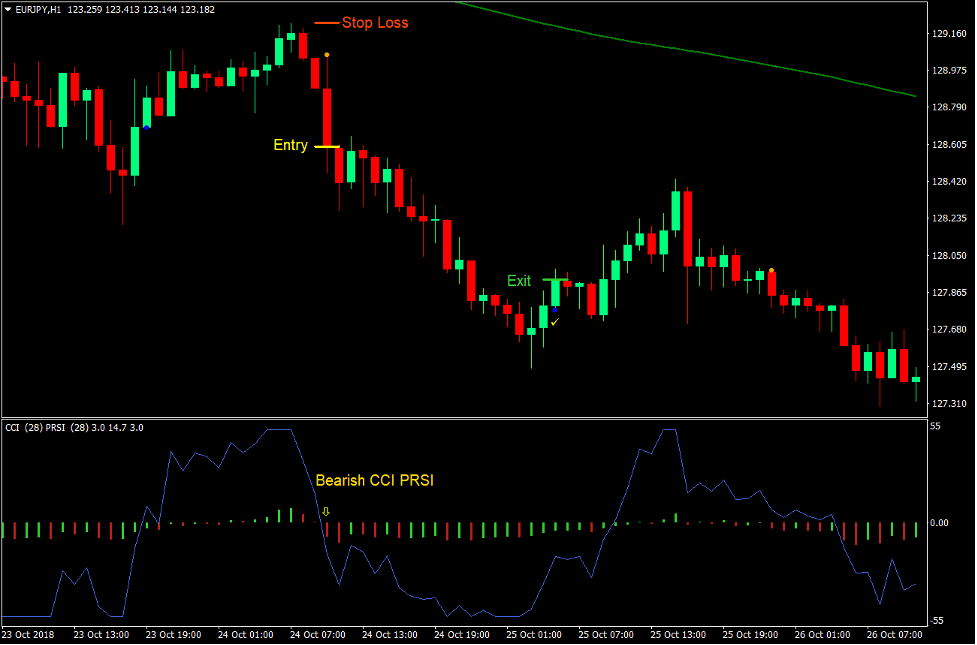Select the EURJPY,H1 symbol label
Screen dimensions: 977x645
[x=36, y=8]
